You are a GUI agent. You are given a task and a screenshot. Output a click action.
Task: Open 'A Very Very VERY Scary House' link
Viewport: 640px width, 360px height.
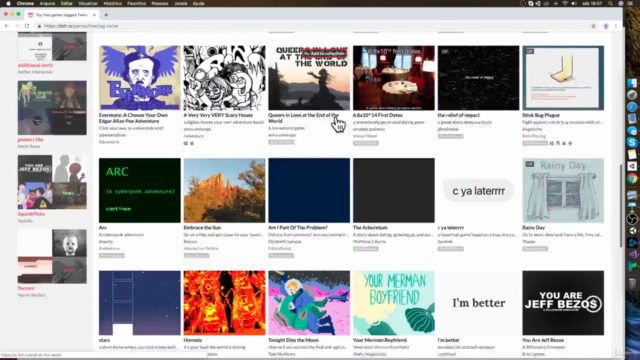pos(218,115)
